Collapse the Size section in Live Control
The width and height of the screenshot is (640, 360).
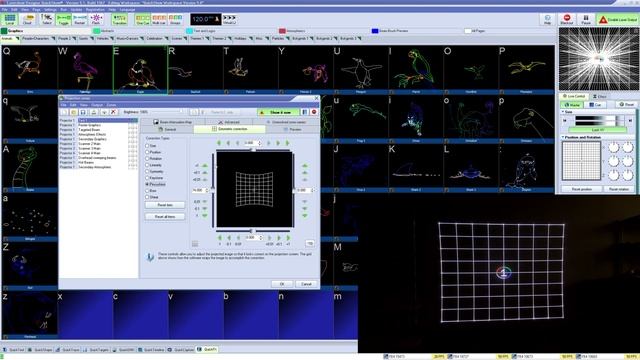[x=563, y=112]
